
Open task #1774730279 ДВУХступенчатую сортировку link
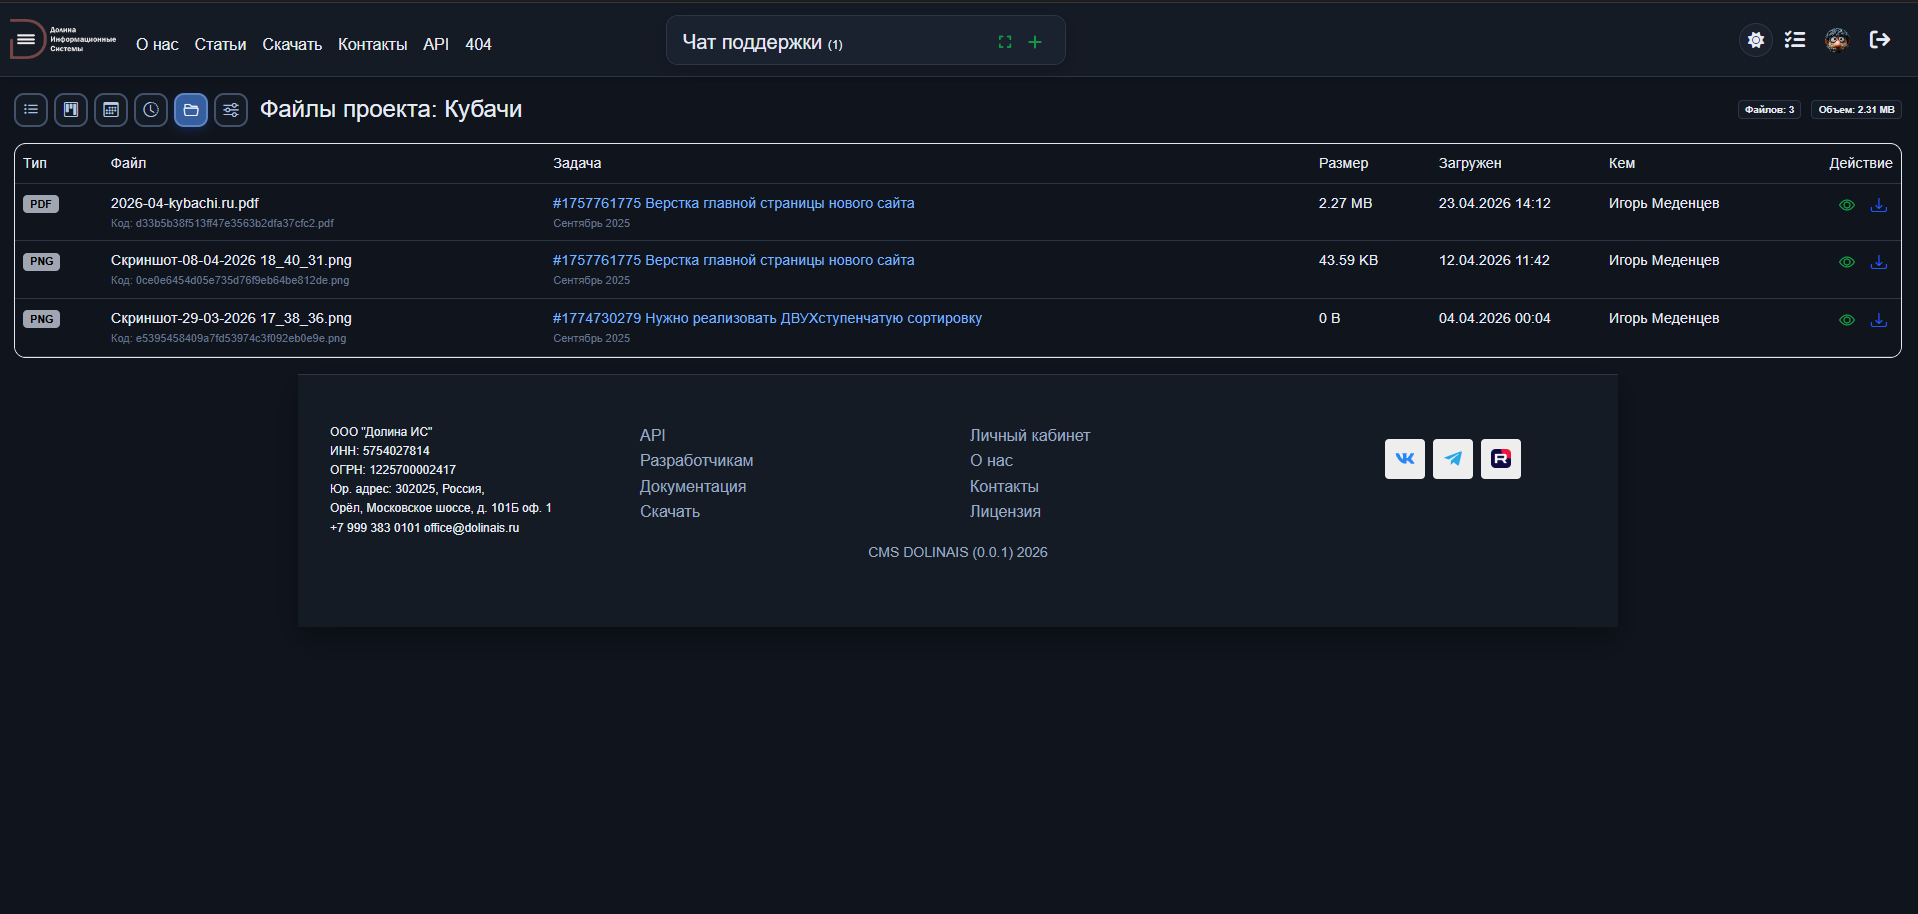click(x=767, y=318)
